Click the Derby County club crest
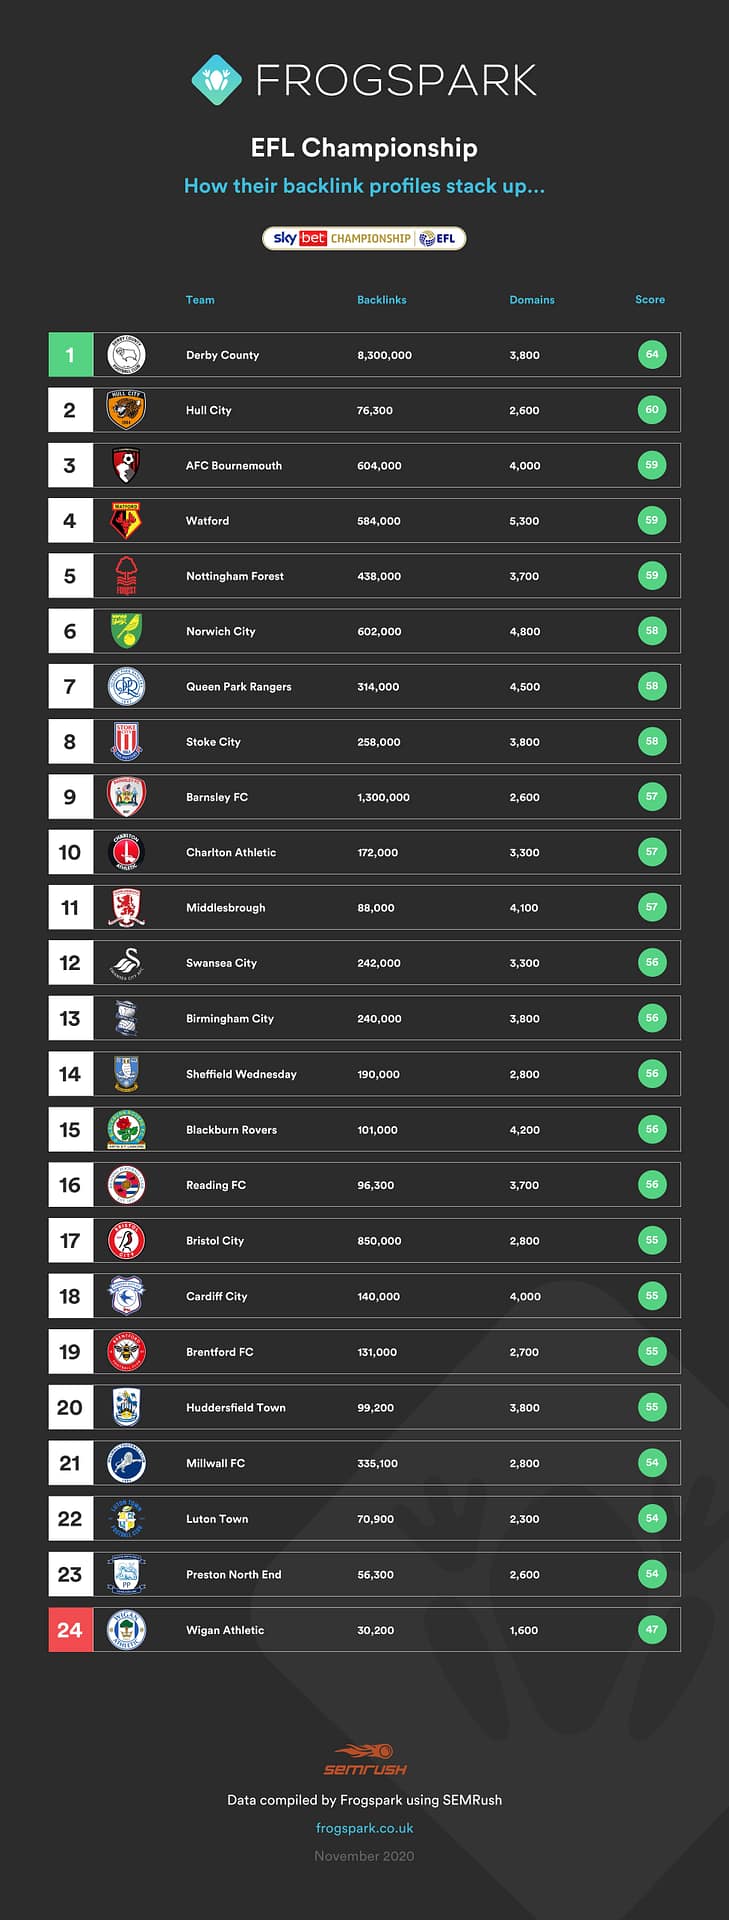Screen dimensions: 729x1920 (x=126, y=355)
